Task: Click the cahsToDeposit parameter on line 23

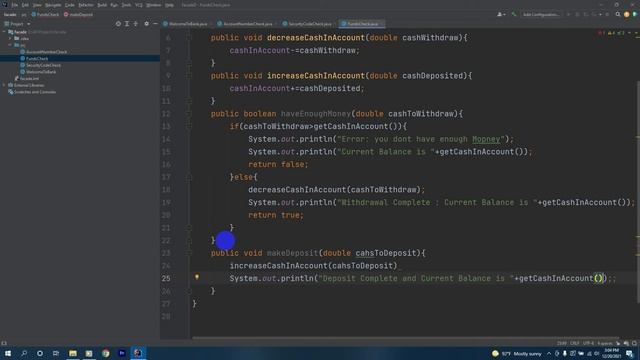Action: coord(386,253)
